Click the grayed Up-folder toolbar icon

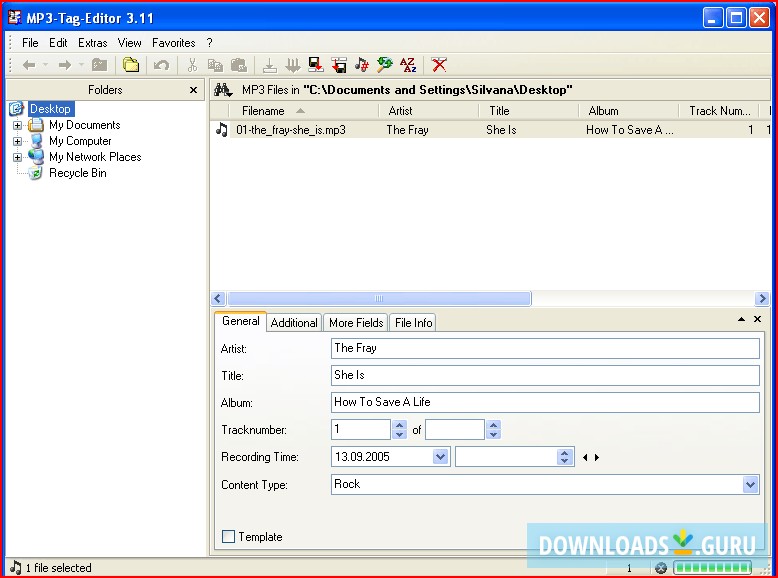[100, 65]
